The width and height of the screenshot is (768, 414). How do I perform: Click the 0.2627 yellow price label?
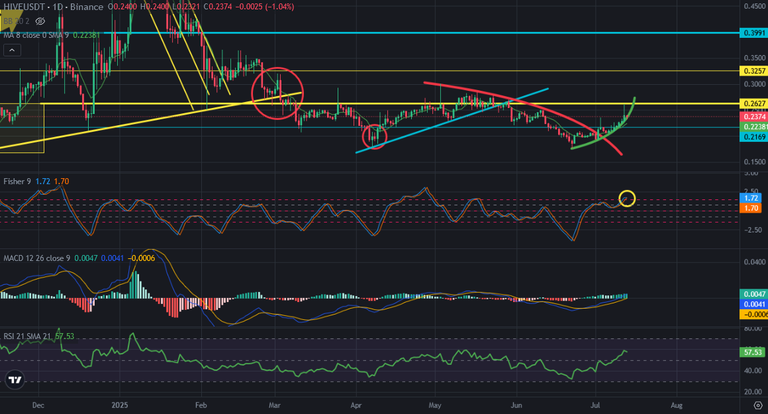(753, 104)
